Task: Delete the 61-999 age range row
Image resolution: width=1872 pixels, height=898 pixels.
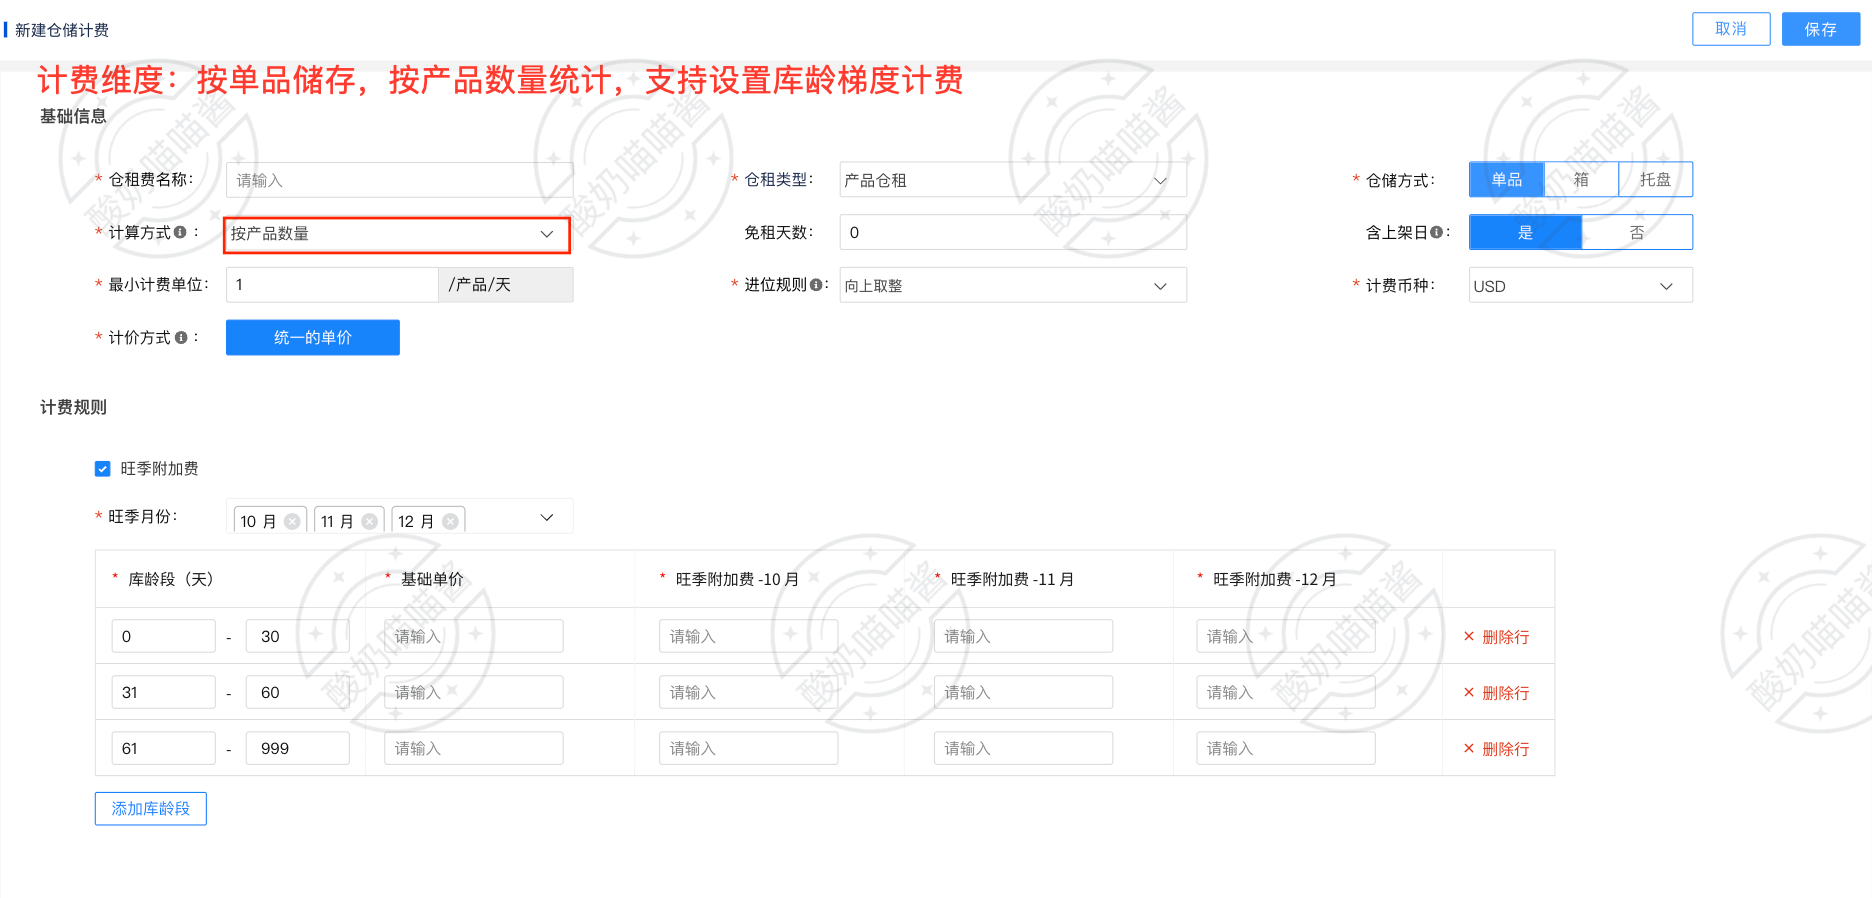Action: (1496, 749)
